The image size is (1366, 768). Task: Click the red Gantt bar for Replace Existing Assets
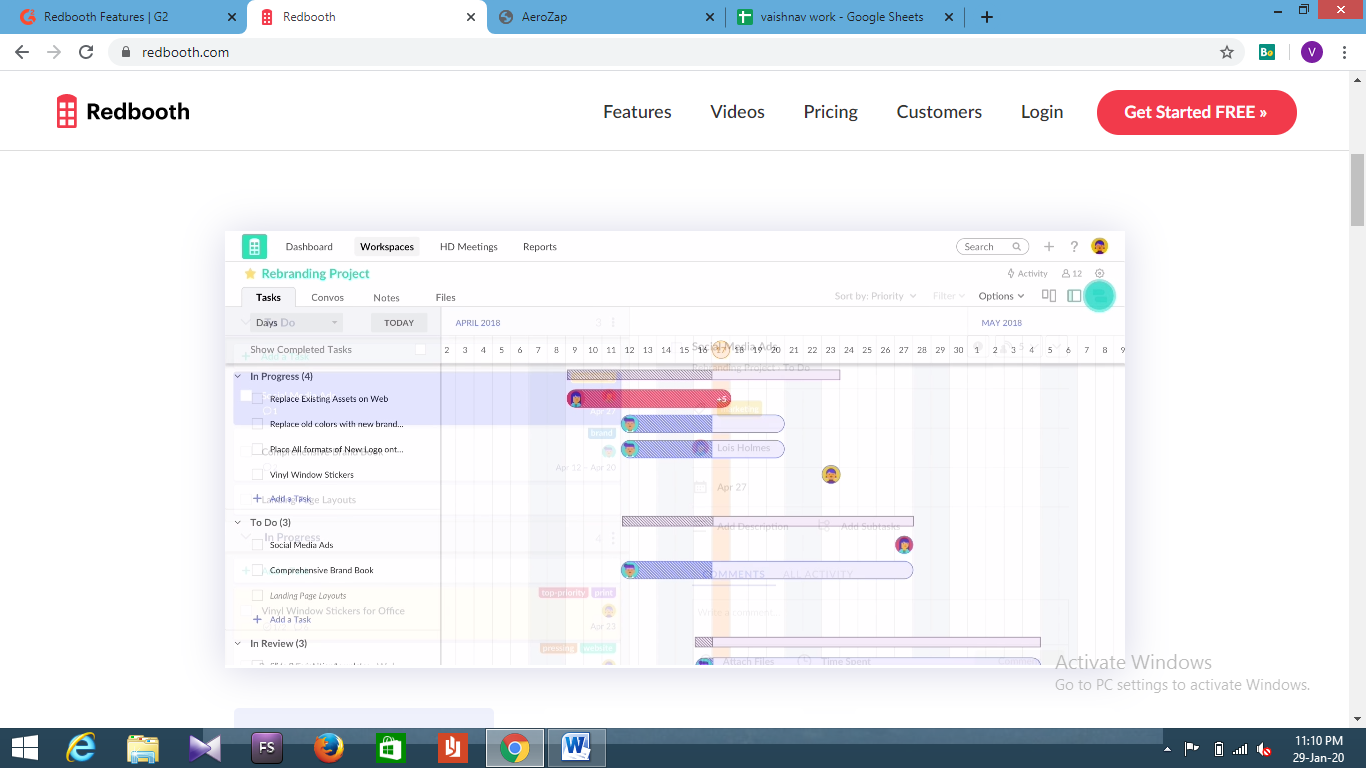[649, 399]
